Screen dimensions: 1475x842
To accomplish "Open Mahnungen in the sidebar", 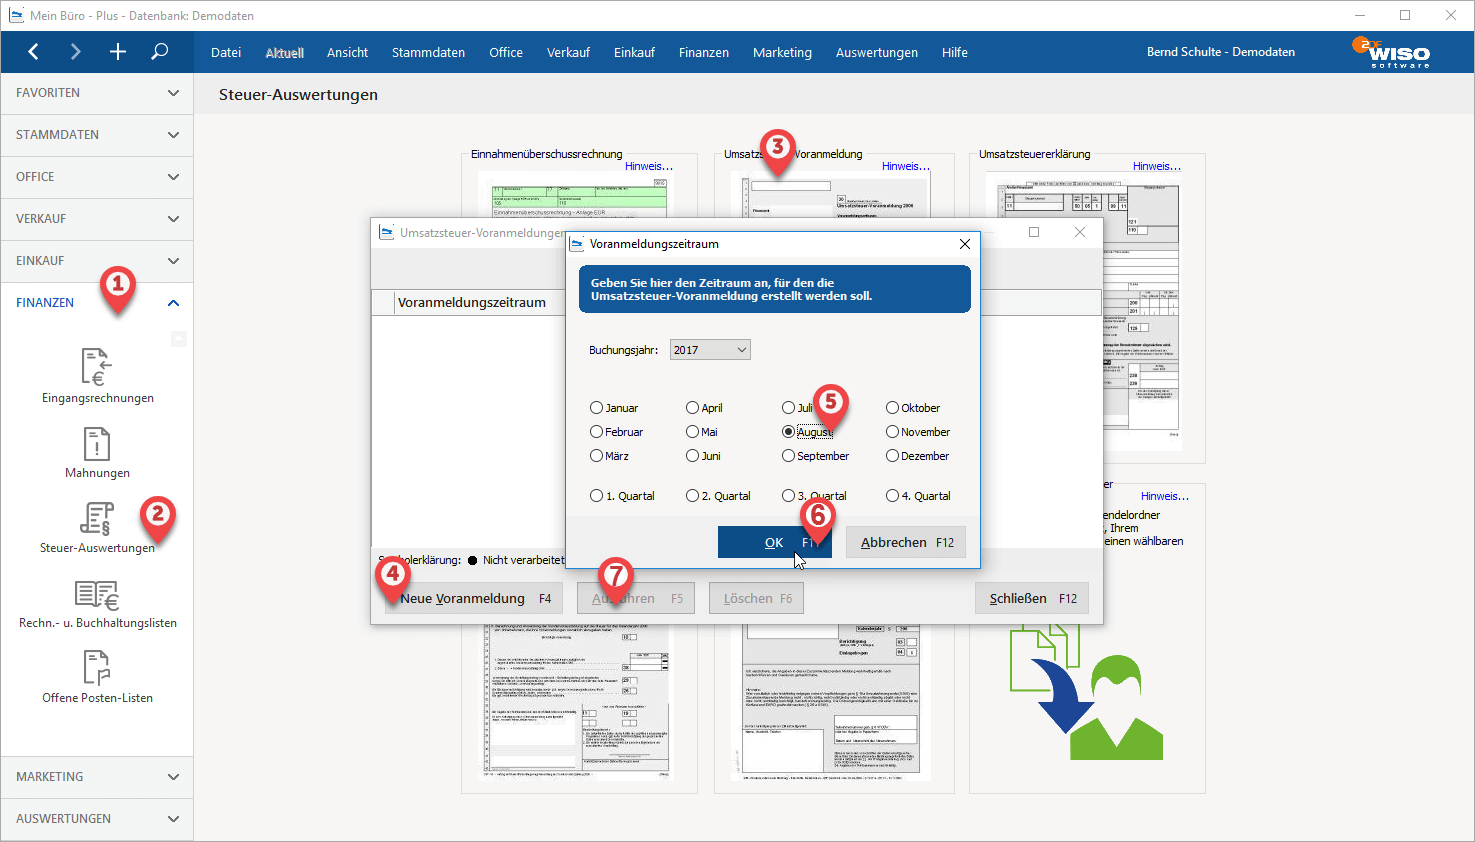I will pos(97,452).
